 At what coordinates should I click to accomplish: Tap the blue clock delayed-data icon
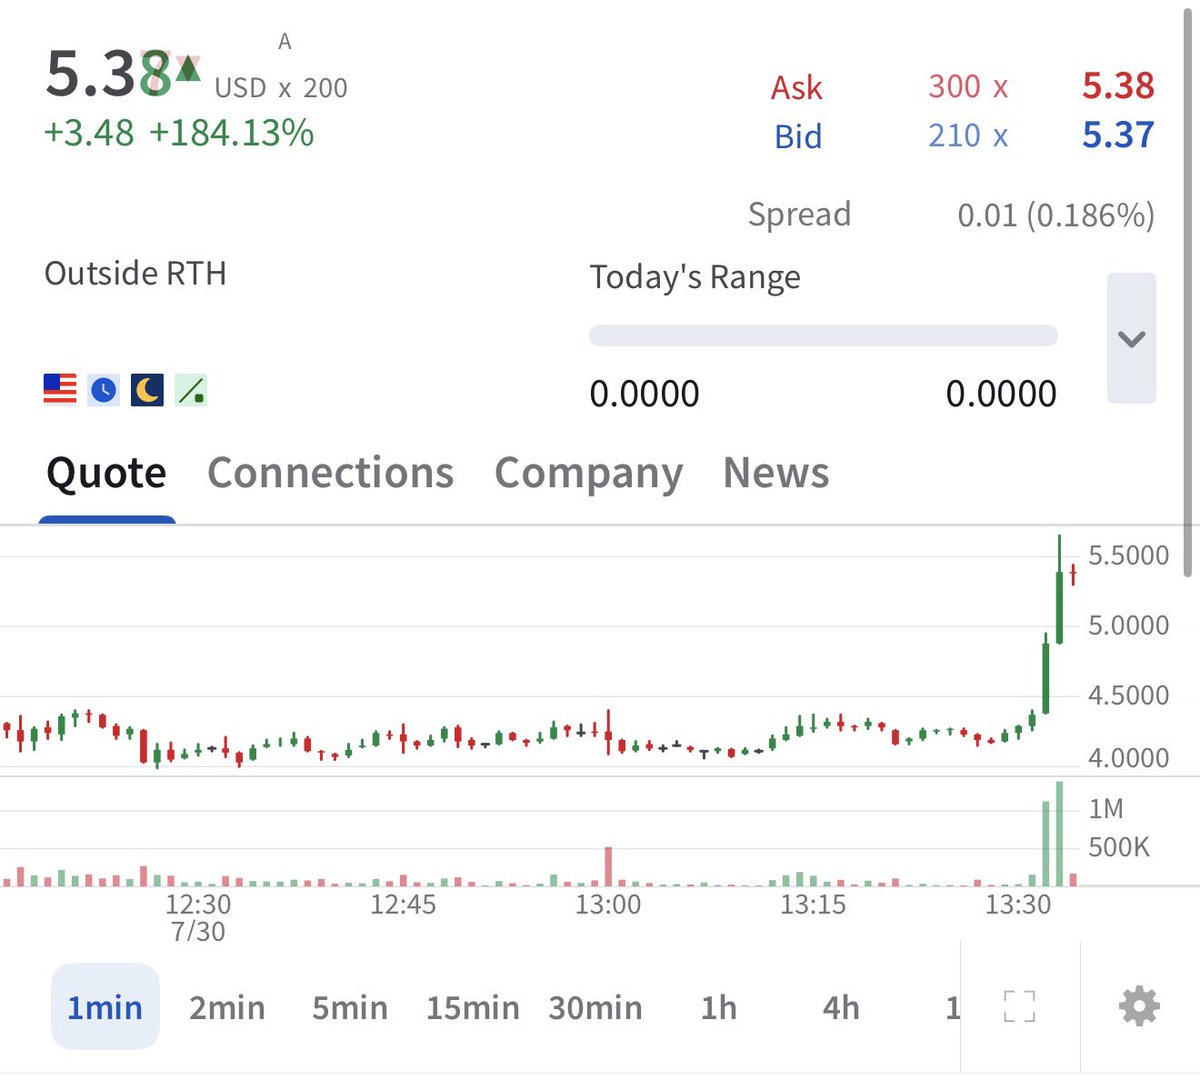tap(104, 389)
